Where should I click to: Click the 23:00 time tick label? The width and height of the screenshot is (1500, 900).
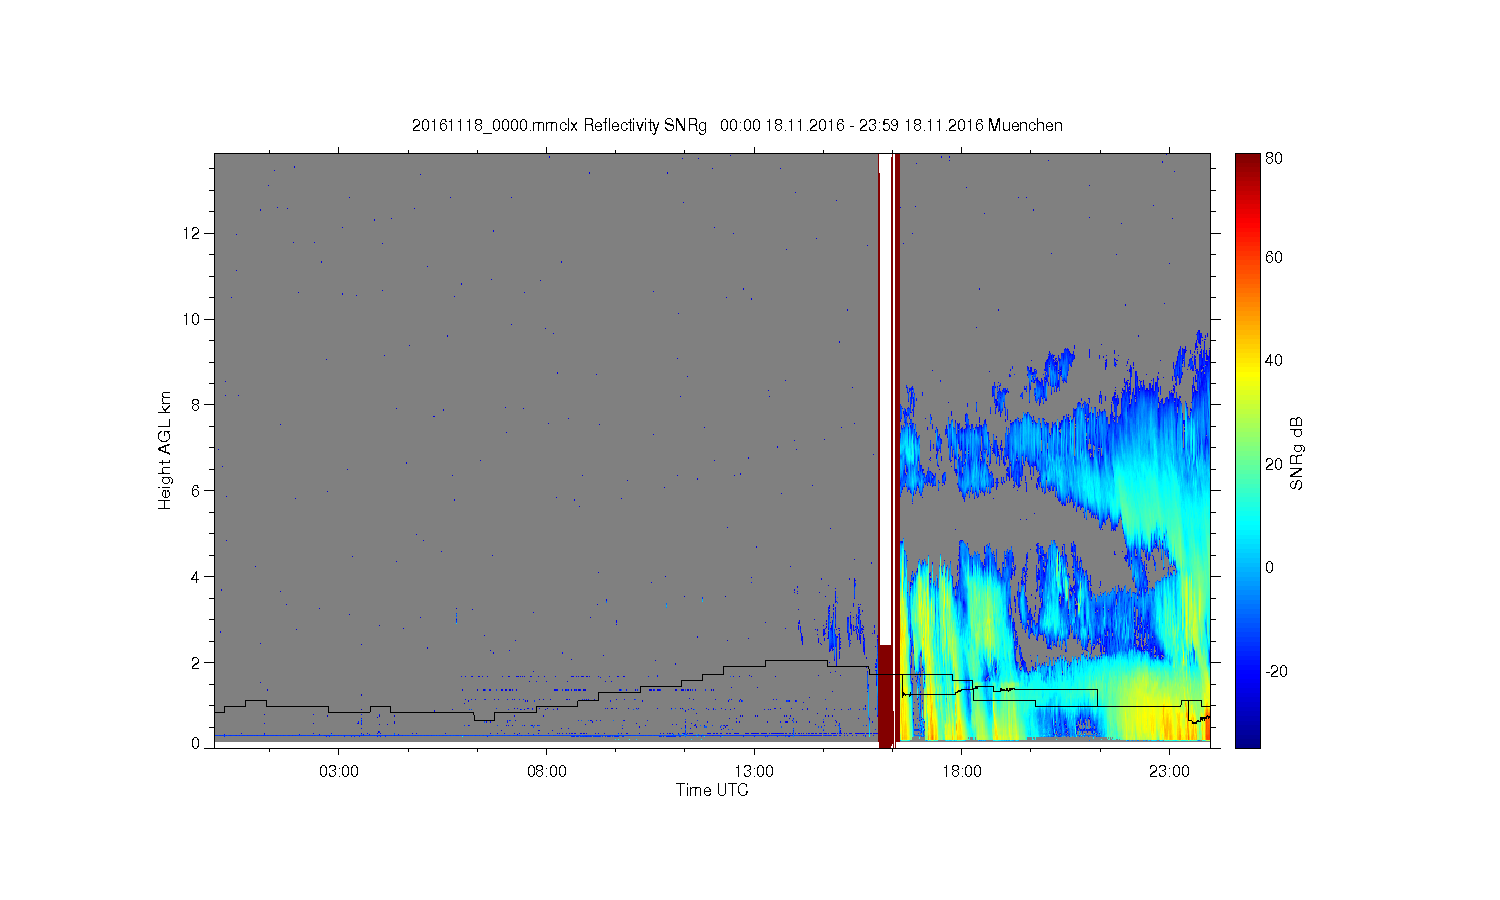click(1169, 771)
